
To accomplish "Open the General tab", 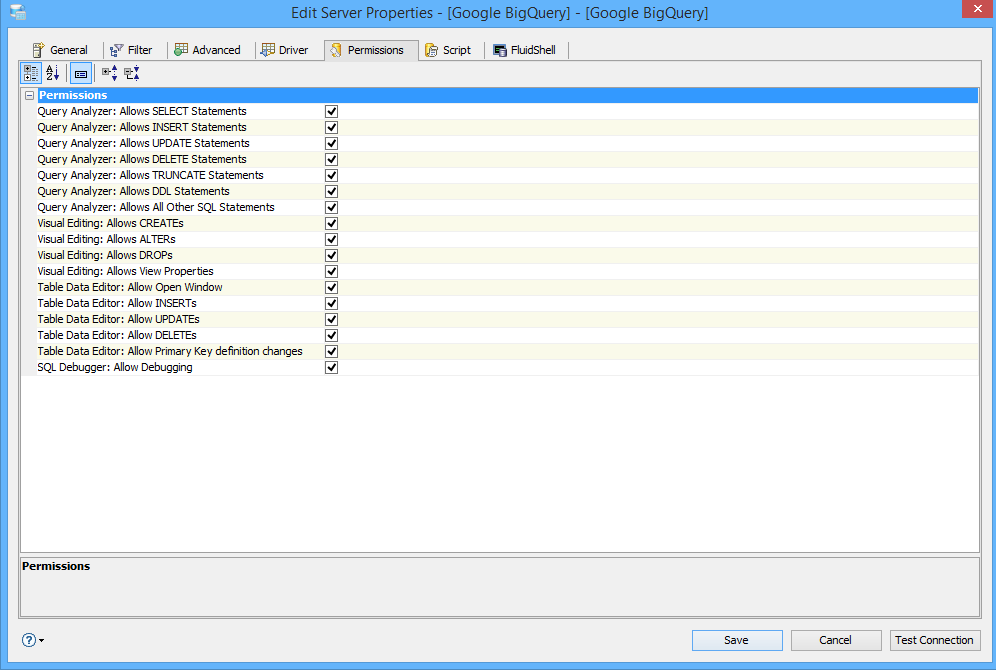I will pyautogui.click(x=60, y=50).
